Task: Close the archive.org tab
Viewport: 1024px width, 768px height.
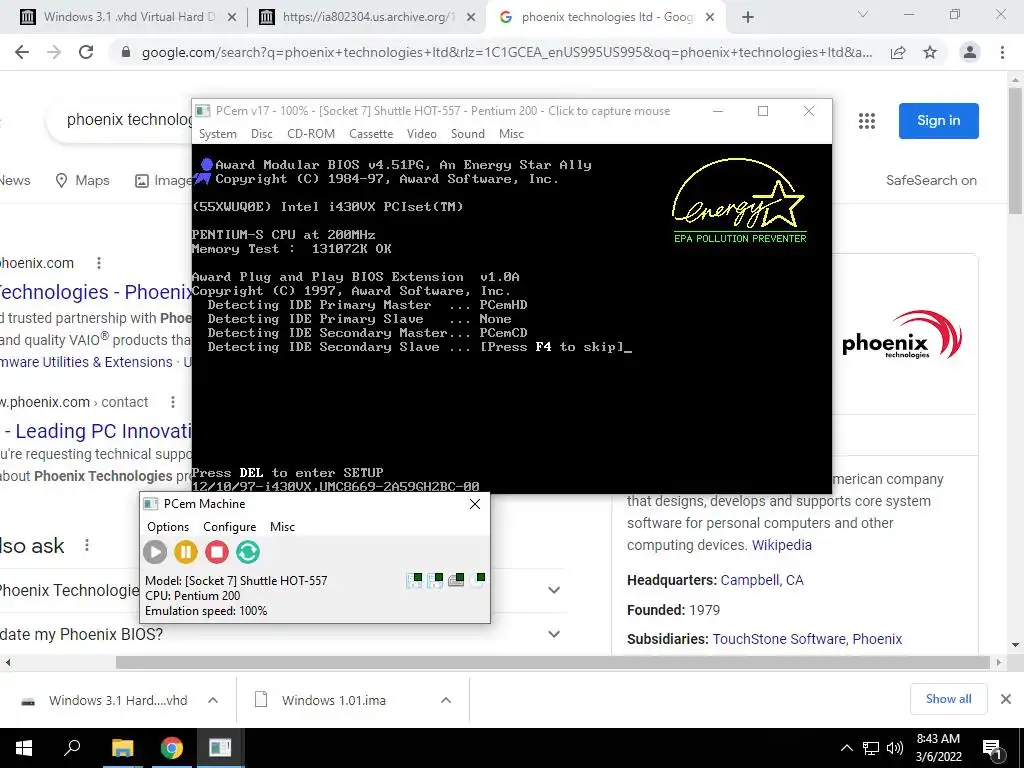Action: 471,18
